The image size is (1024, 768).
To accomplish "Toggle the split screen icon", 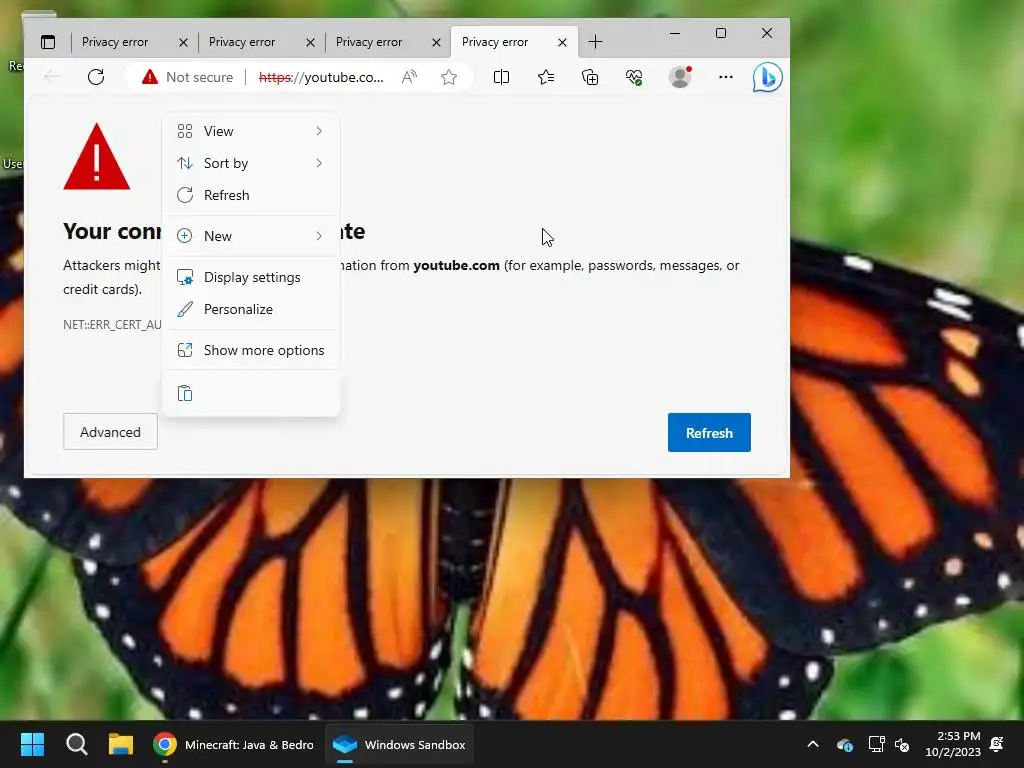I will click(502, 77).
